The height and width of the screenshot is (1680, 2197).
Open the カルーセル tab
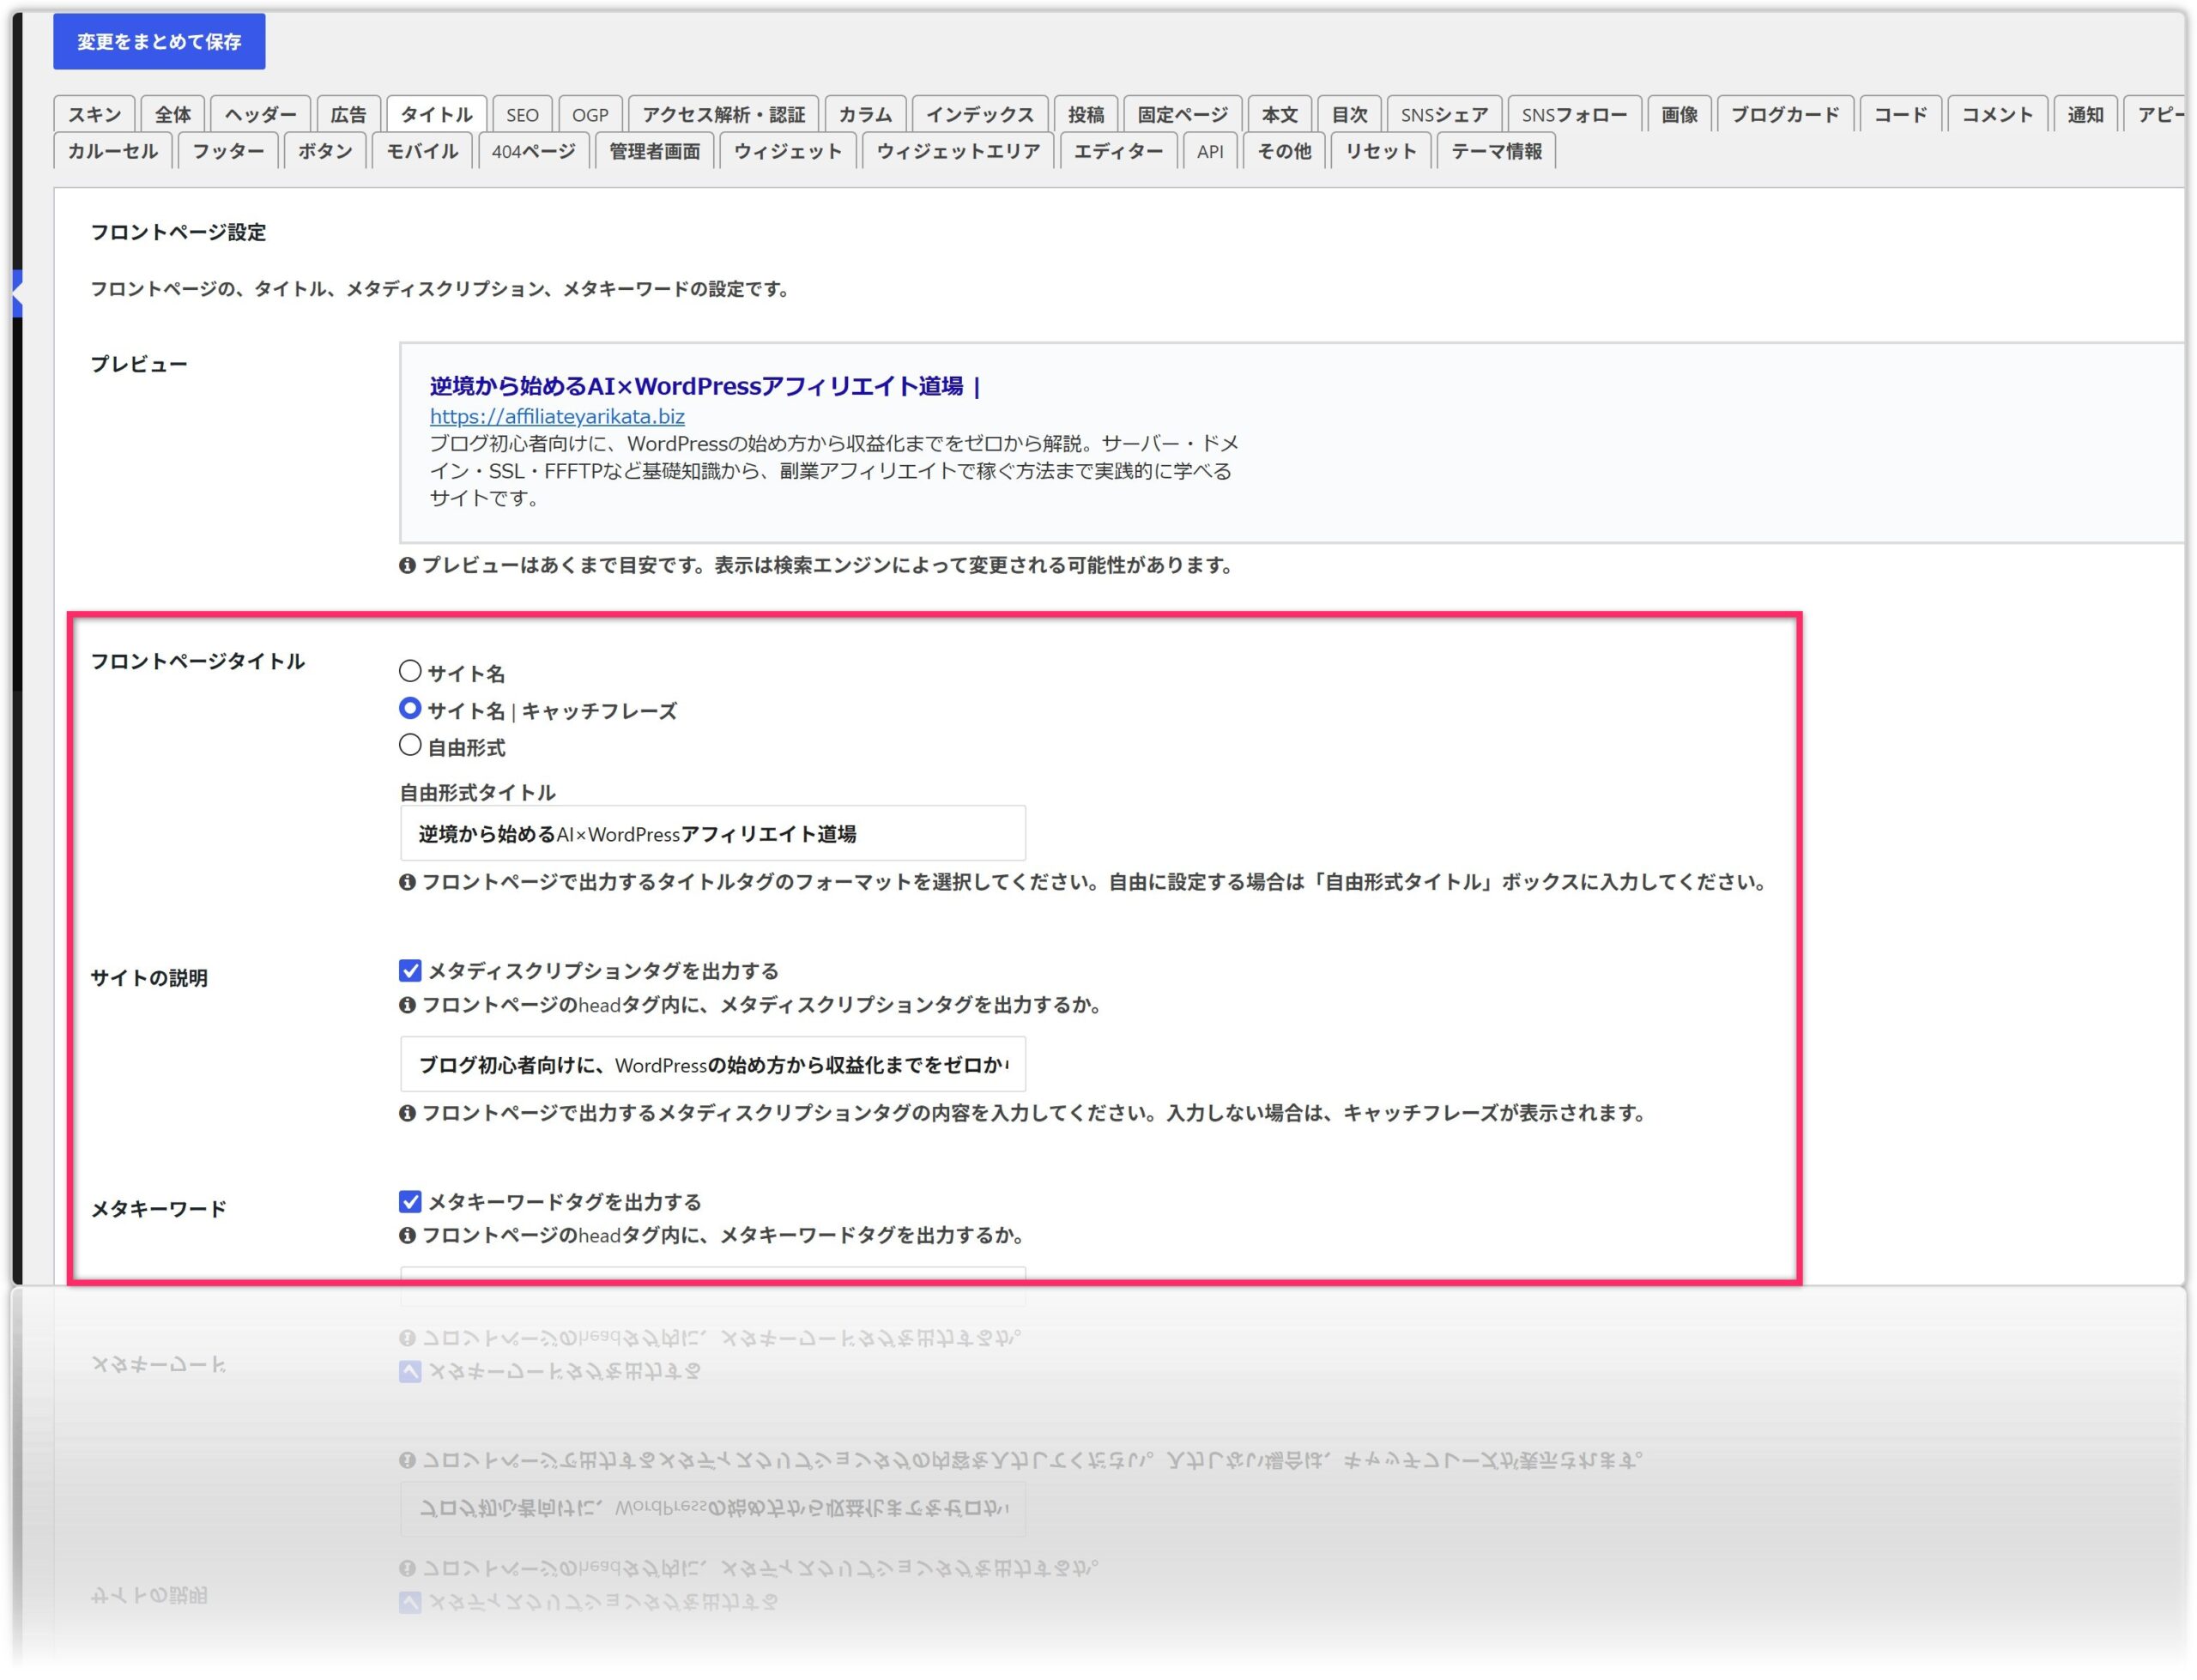[112, 151]
